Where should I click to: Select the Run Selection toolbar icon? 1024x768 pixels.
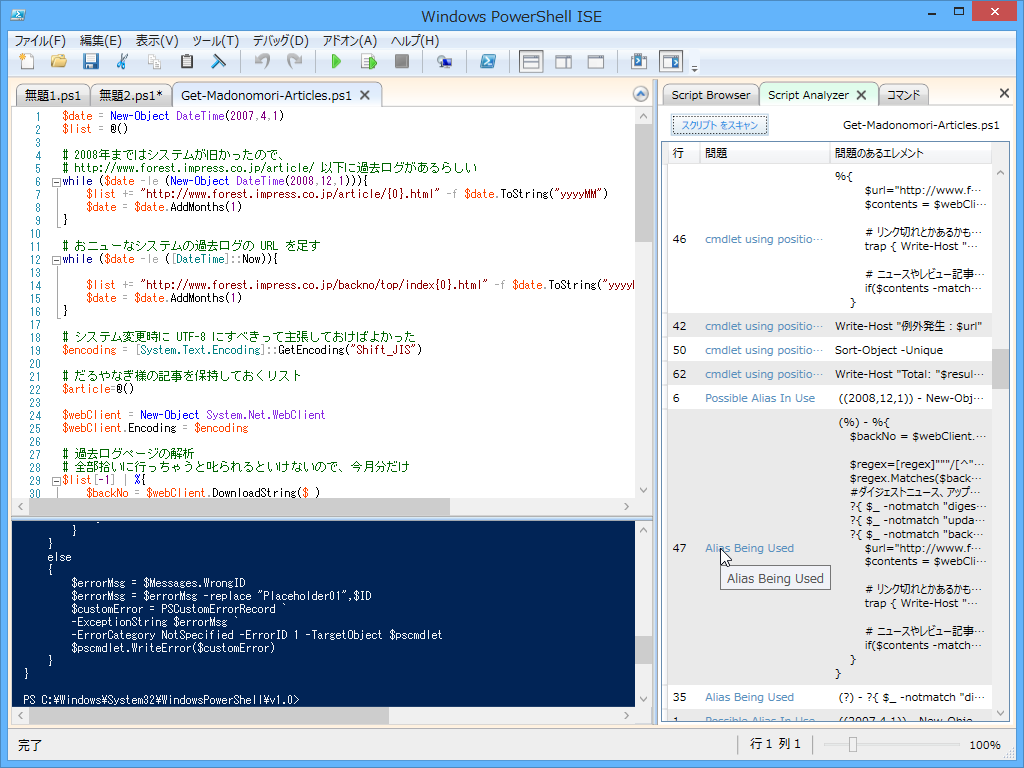click(x=368, y=61)
